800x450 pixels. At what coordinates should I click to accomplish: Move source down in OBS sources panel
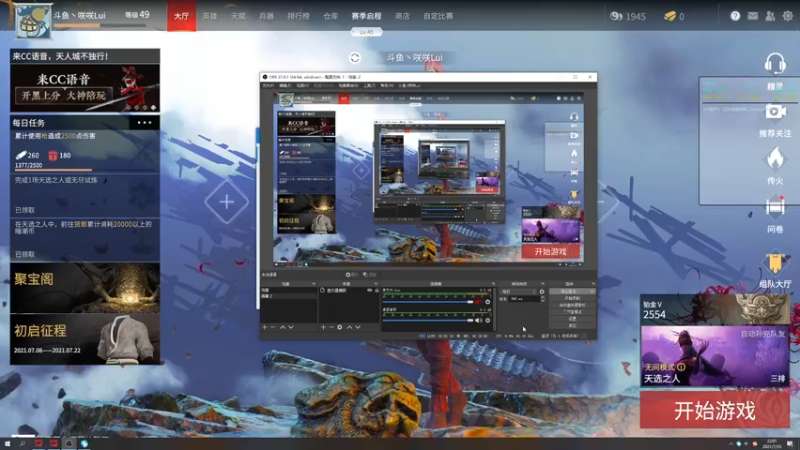358,327
